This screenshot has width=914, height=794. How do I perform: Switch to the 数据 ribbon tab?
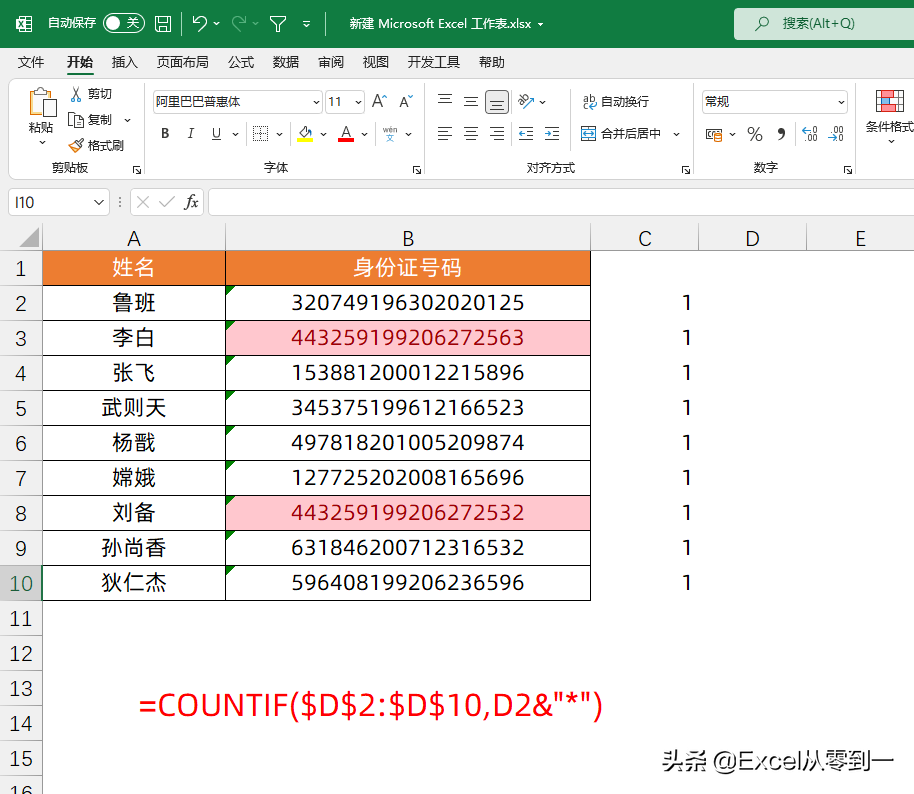coord(286,62)
